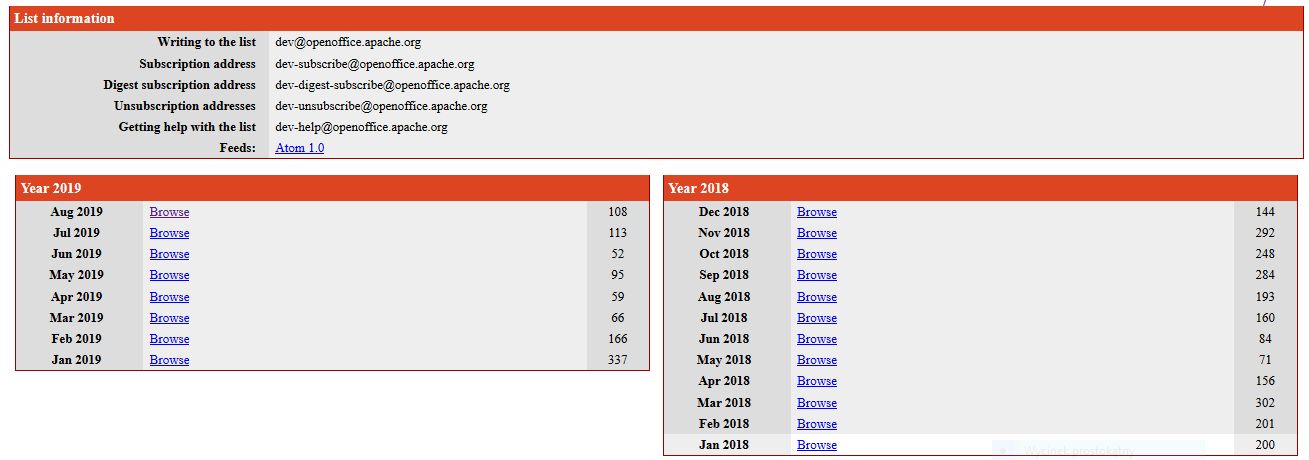Screen dimensions: 1309x460
Task: Browse the Jun 2019 archive
Action: (169, 254)
